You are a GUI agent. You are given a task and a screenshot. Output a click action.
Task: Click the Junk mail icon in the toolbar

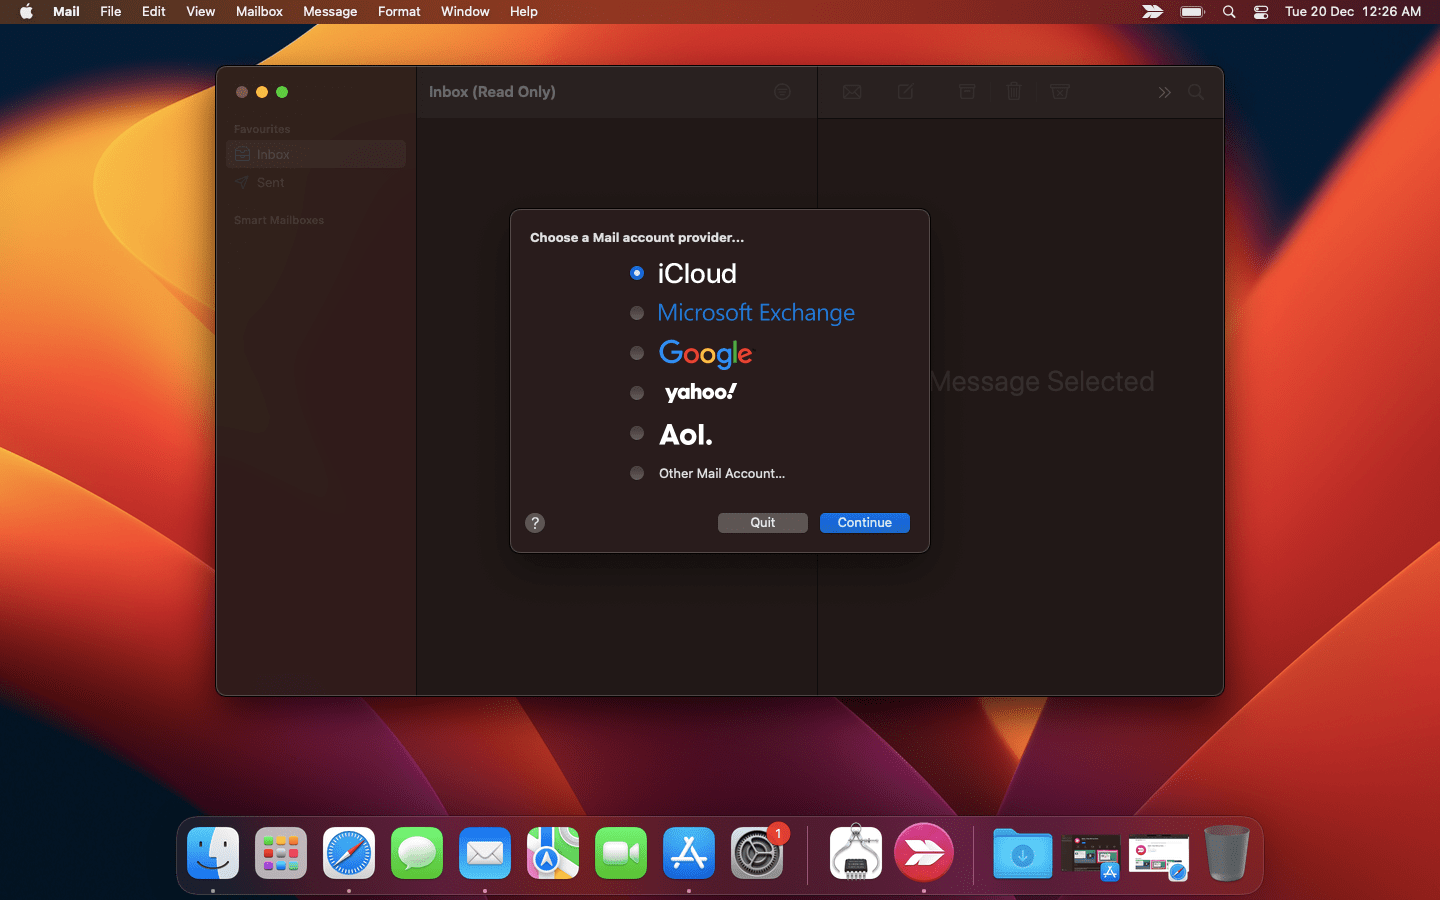(1060, 92)
